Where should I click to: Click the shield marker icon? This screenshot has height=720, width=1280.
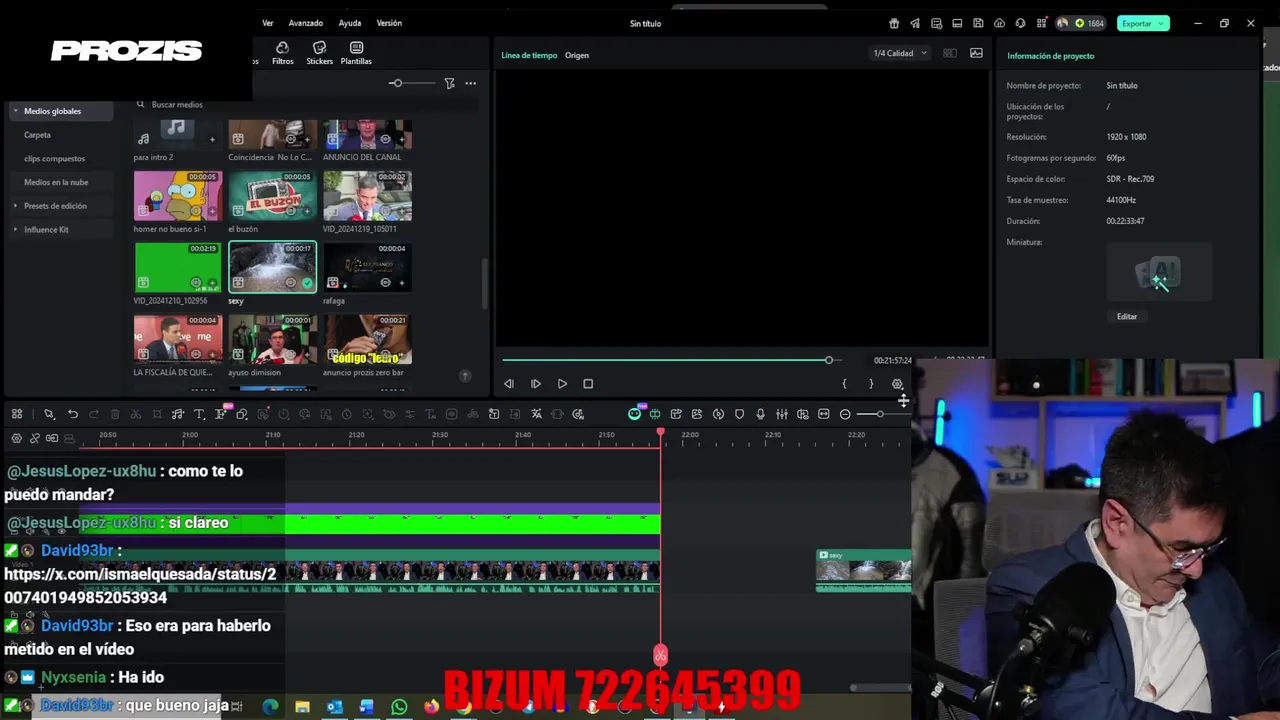pyautogui.click(x=739, y=414)
